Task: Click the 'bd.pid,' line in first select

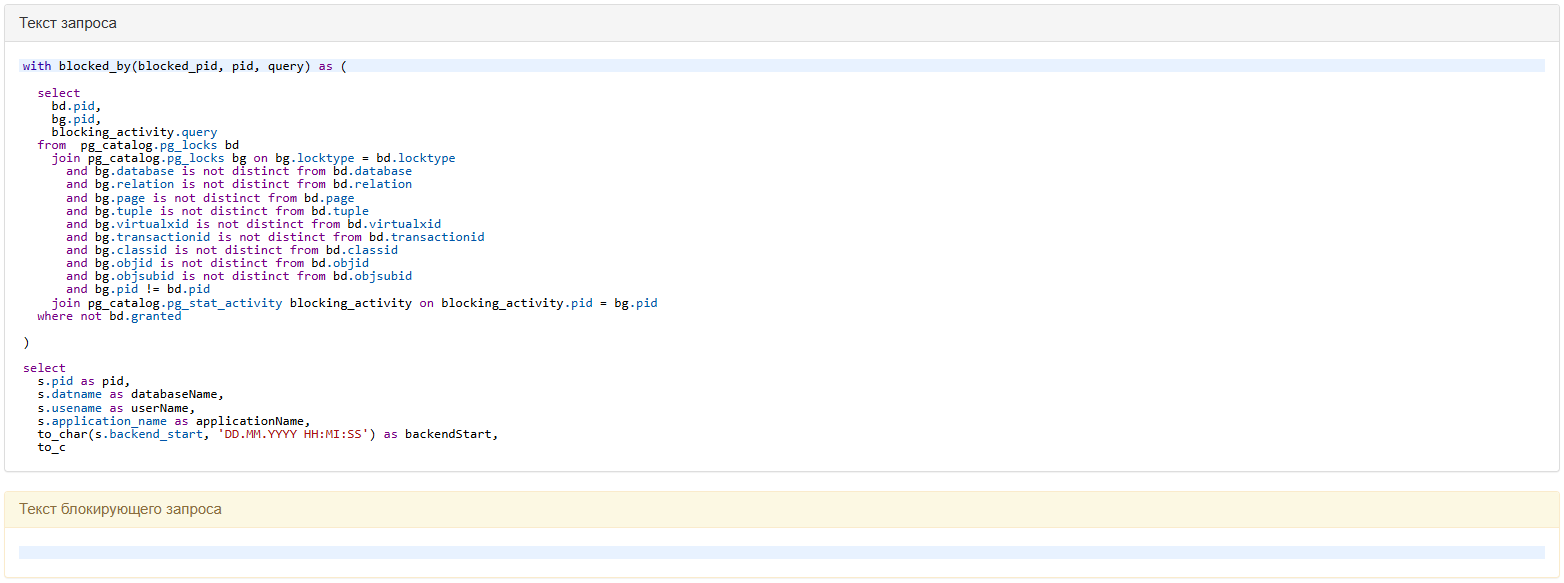Action: point(77,105)
